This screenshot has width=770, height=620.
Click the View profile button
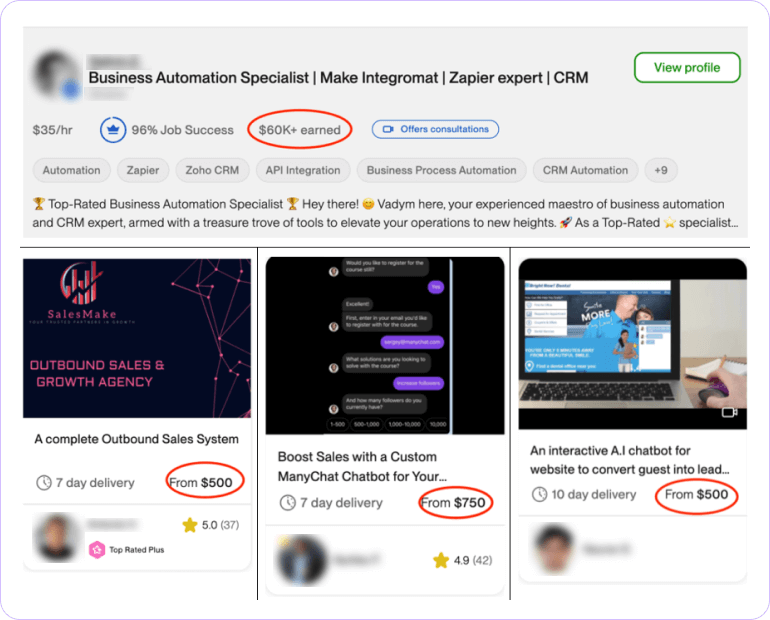coord(687,68)
